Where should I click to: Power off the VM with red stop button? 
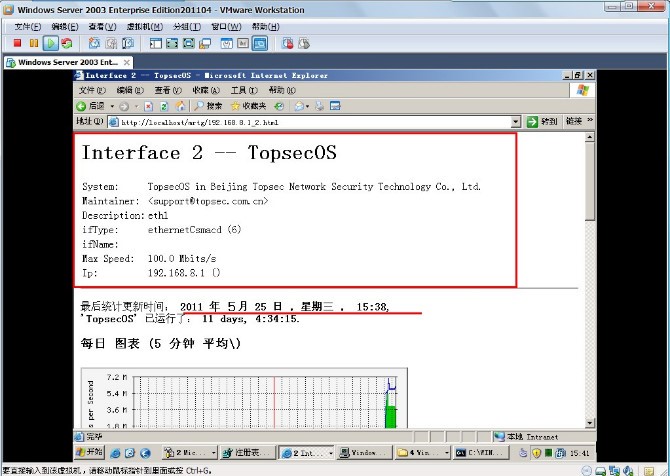[18, 44]
